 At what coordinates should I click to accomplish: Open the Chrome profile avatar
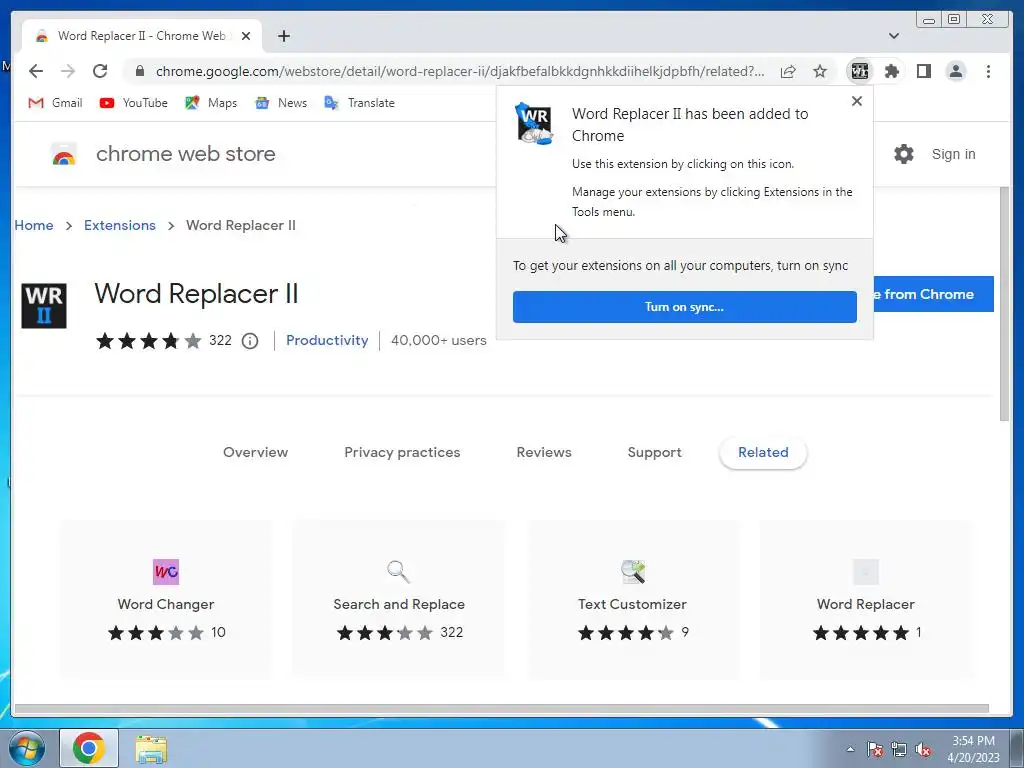click(x=955, y=71)
